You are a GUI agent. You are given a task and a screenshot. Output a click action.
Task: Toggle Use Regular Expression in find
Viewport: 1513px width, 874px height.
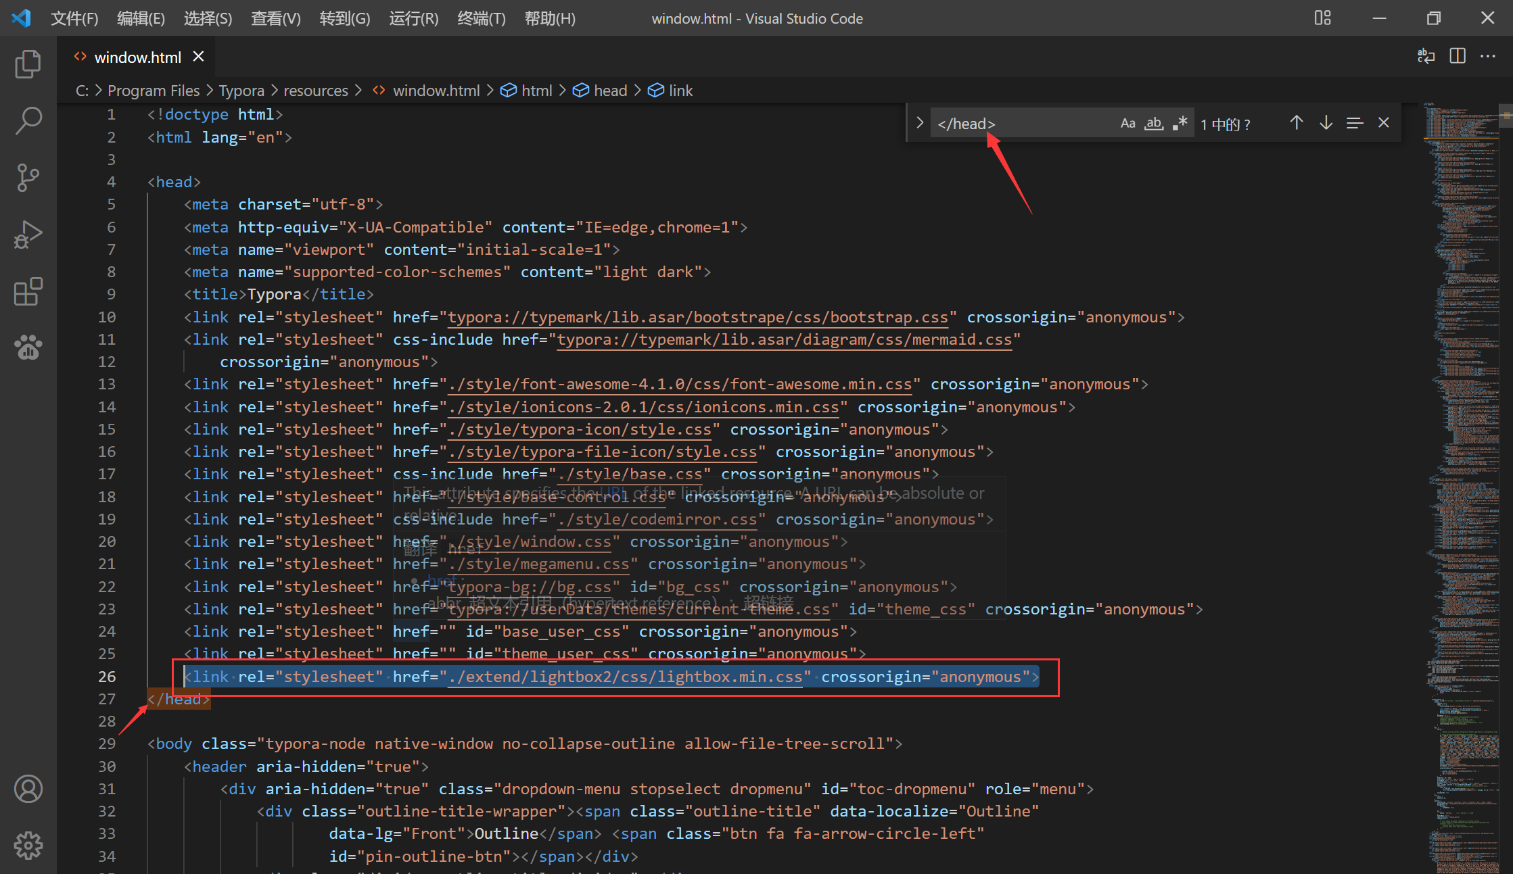pyautogui.click(x=1180, y=123)
